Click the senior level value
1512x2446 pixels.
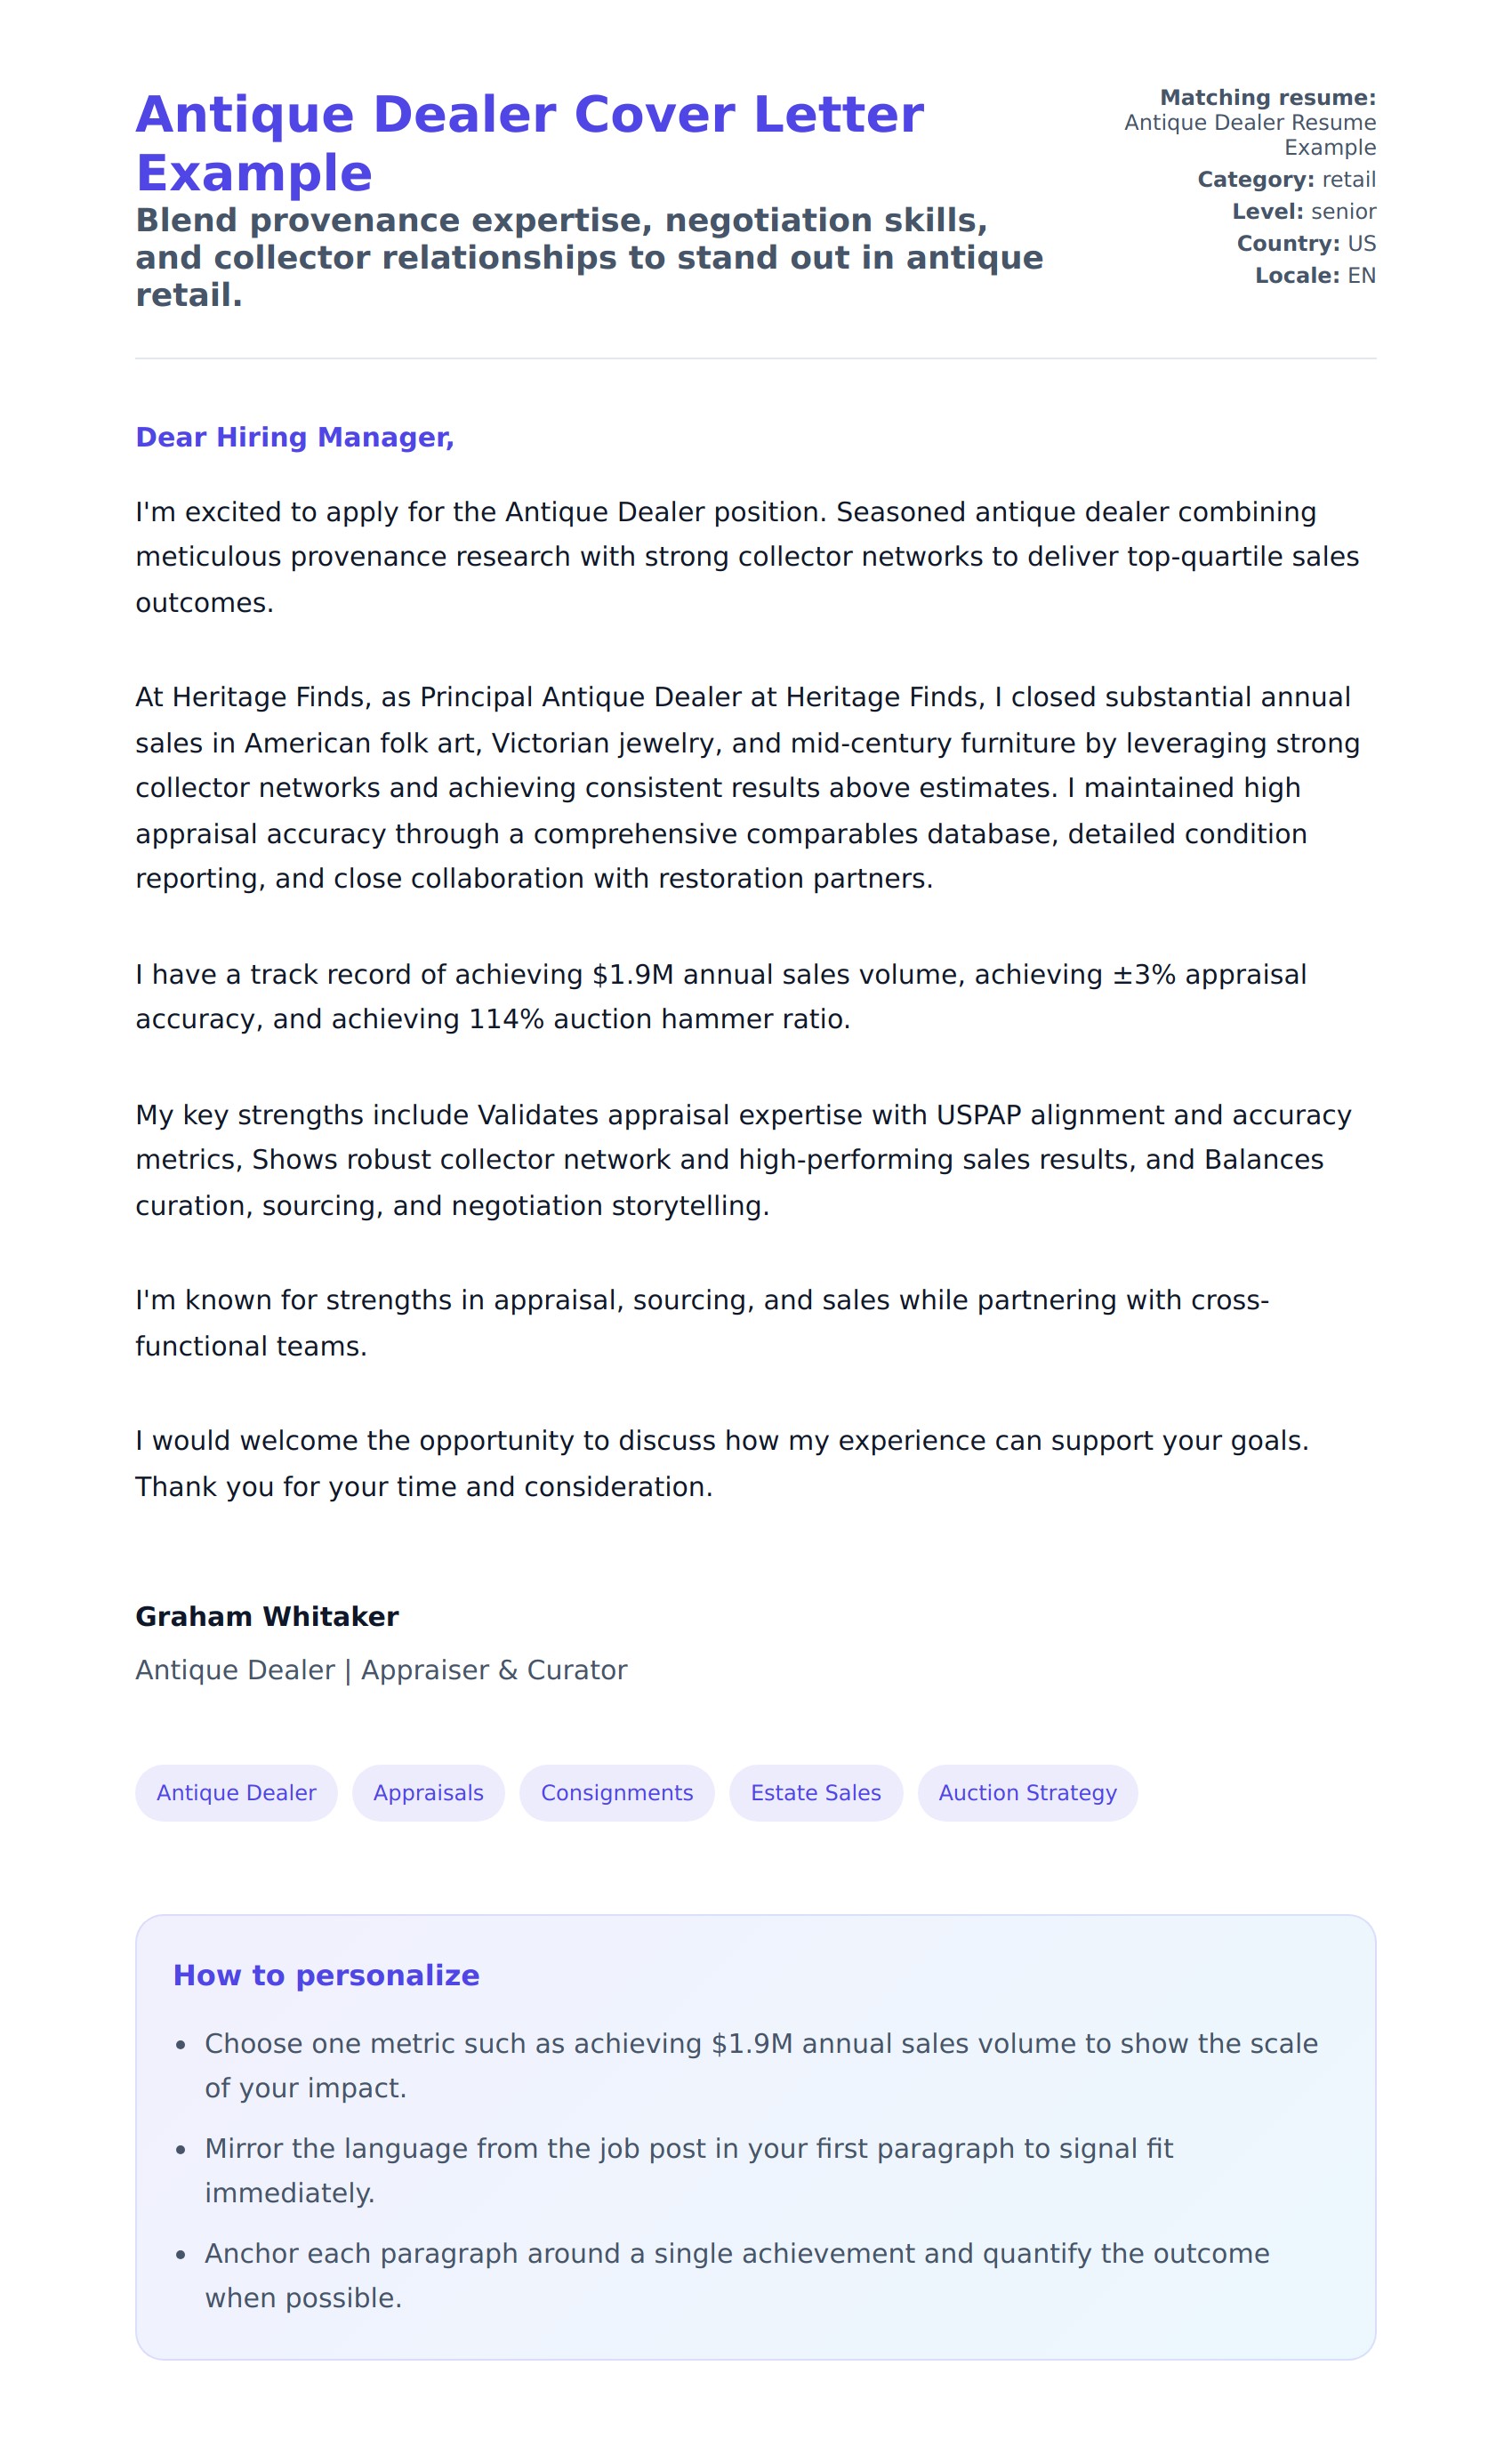(x=1343, y=212)
